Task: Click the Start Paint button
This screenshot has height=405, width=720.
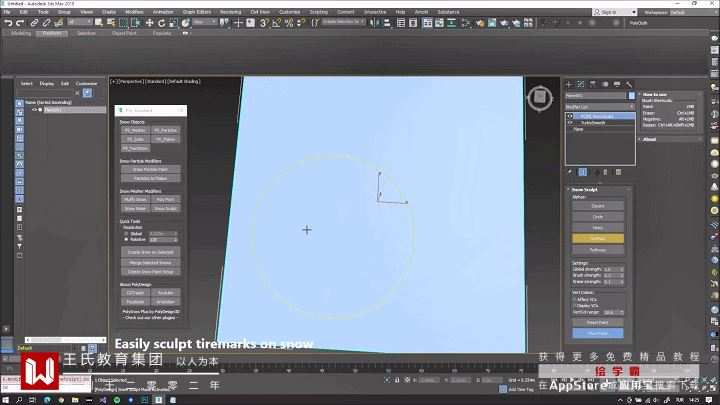Action: pyautogui.click(x=598, y=333)
